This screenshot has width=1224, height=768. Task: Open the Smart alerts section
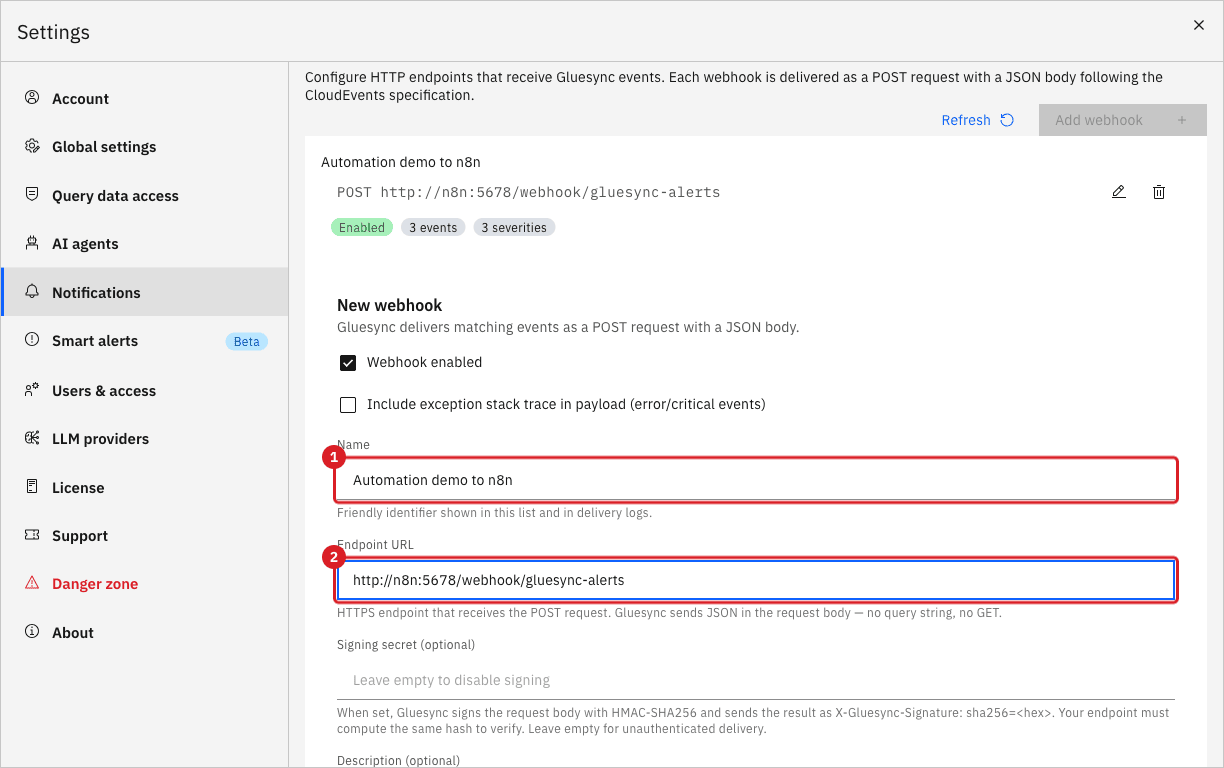145,340
